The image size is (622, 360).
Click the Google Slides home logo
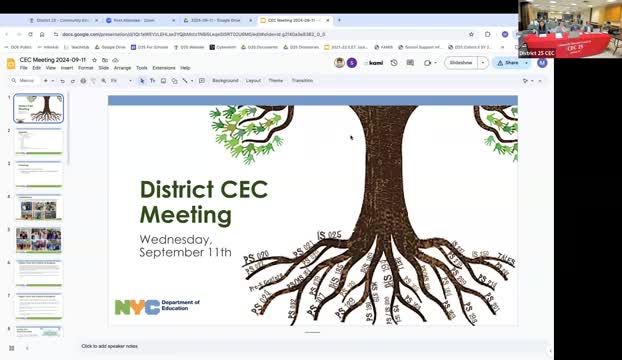[11, 63]
